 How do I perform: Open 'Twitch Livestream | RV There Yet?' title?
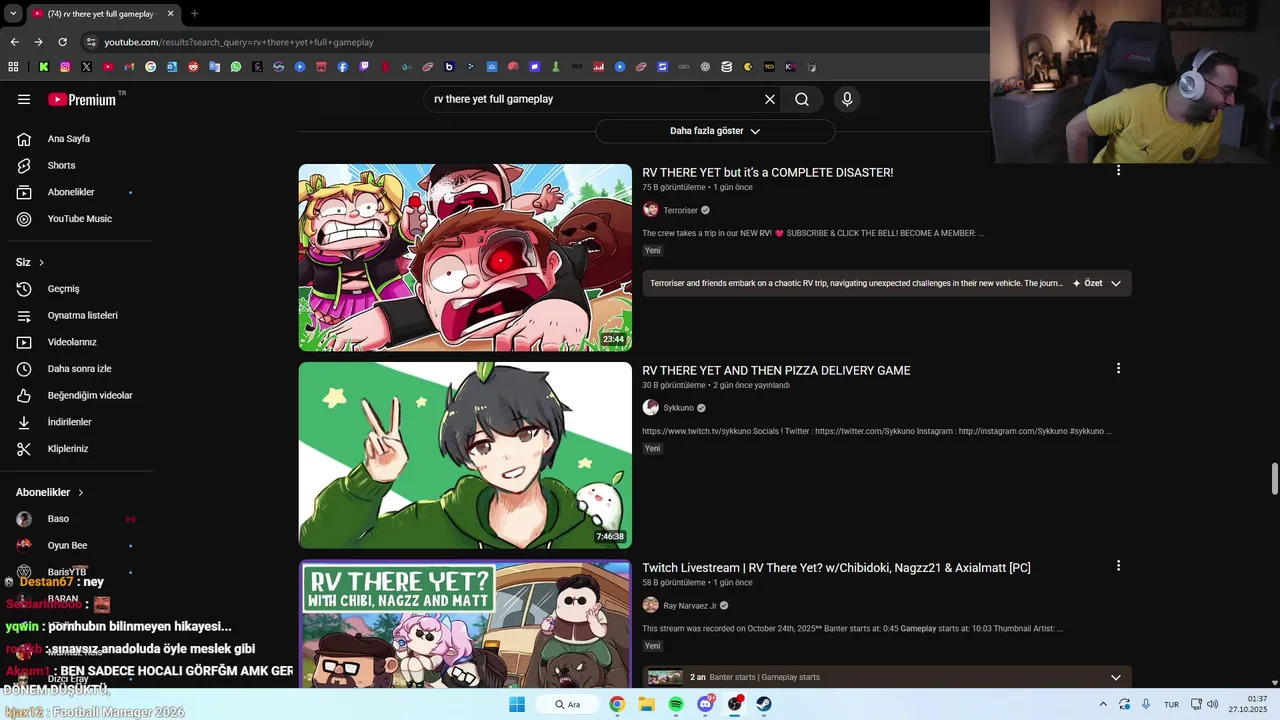[836, 568]
